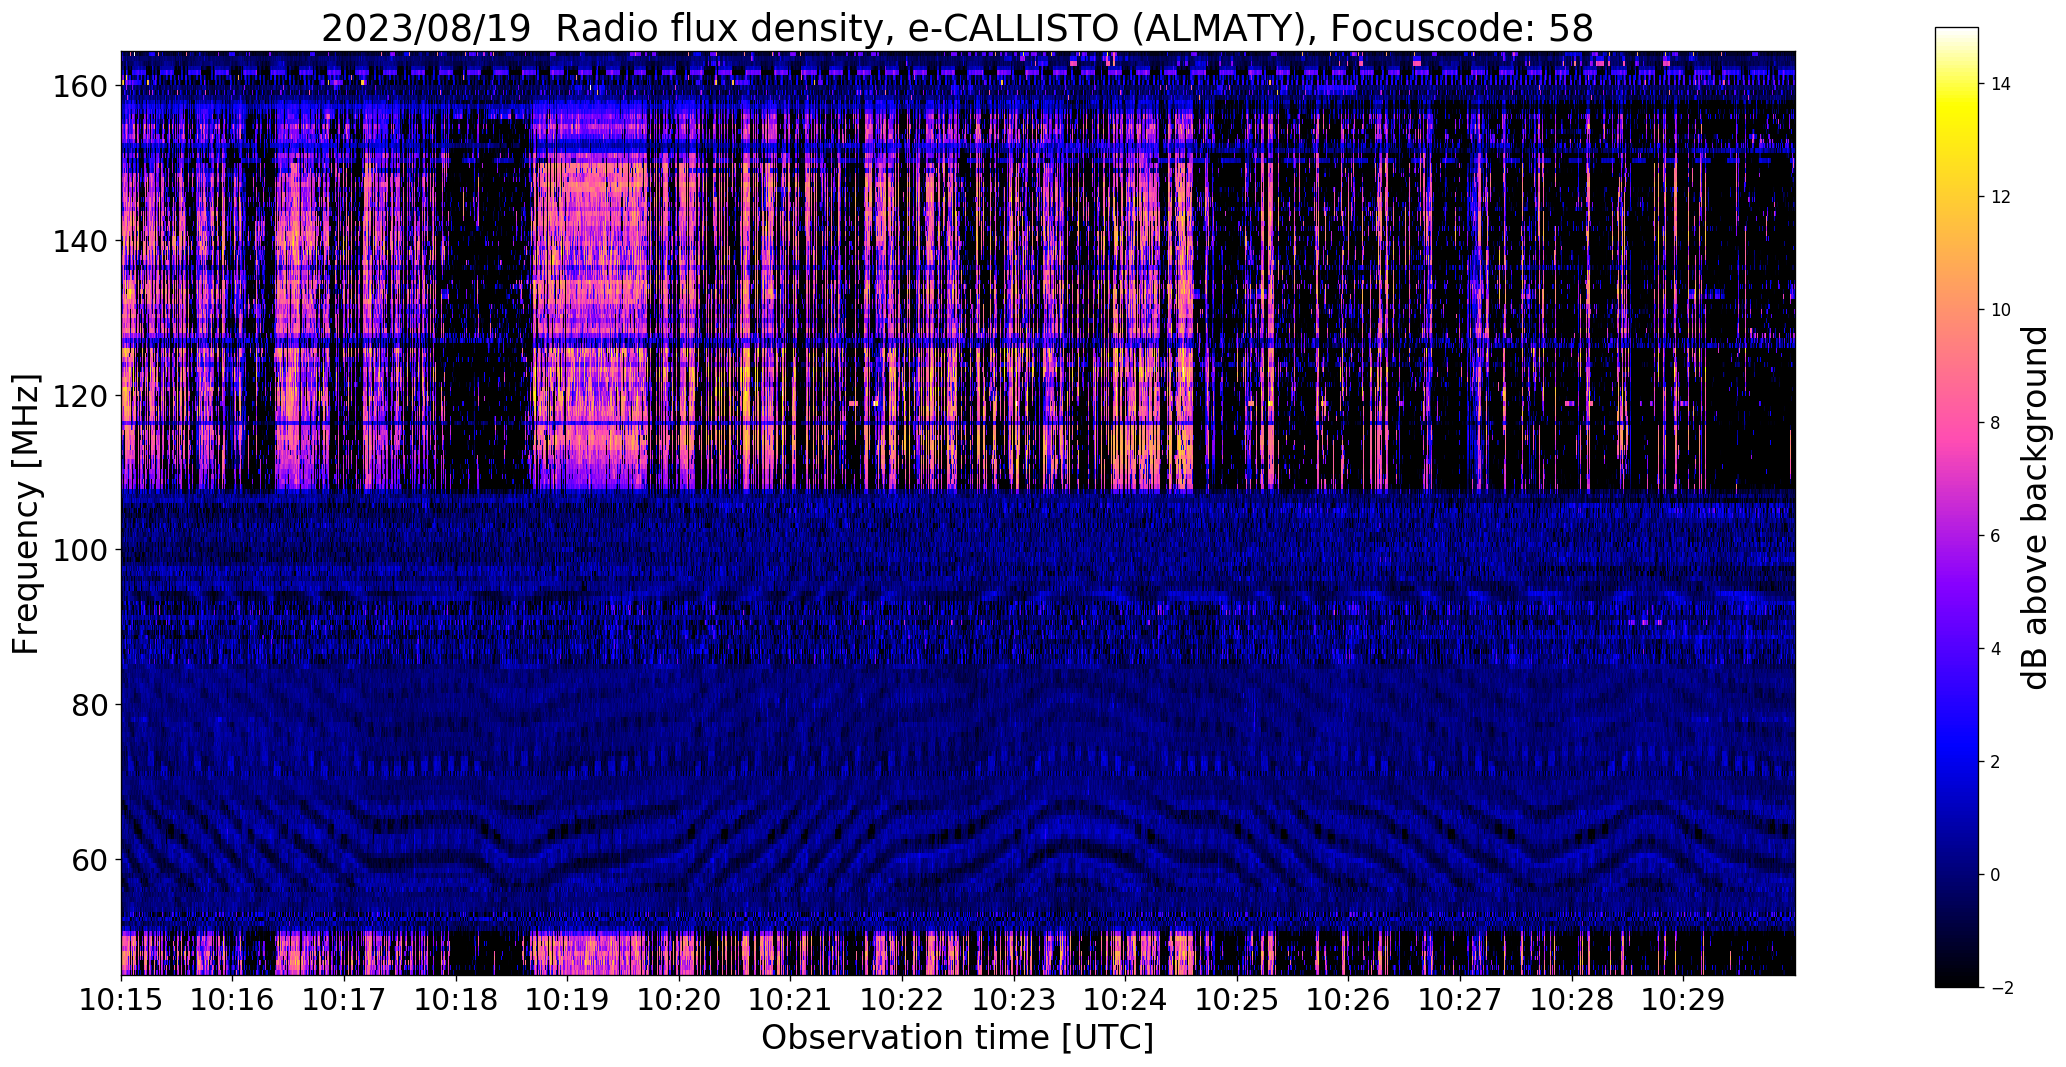Image resolution: width=2066 pixels, height=1067 pixels.
Task: Click the 10:24 time tick label
Action: pyautogui.click(x=1125, y=1000)
